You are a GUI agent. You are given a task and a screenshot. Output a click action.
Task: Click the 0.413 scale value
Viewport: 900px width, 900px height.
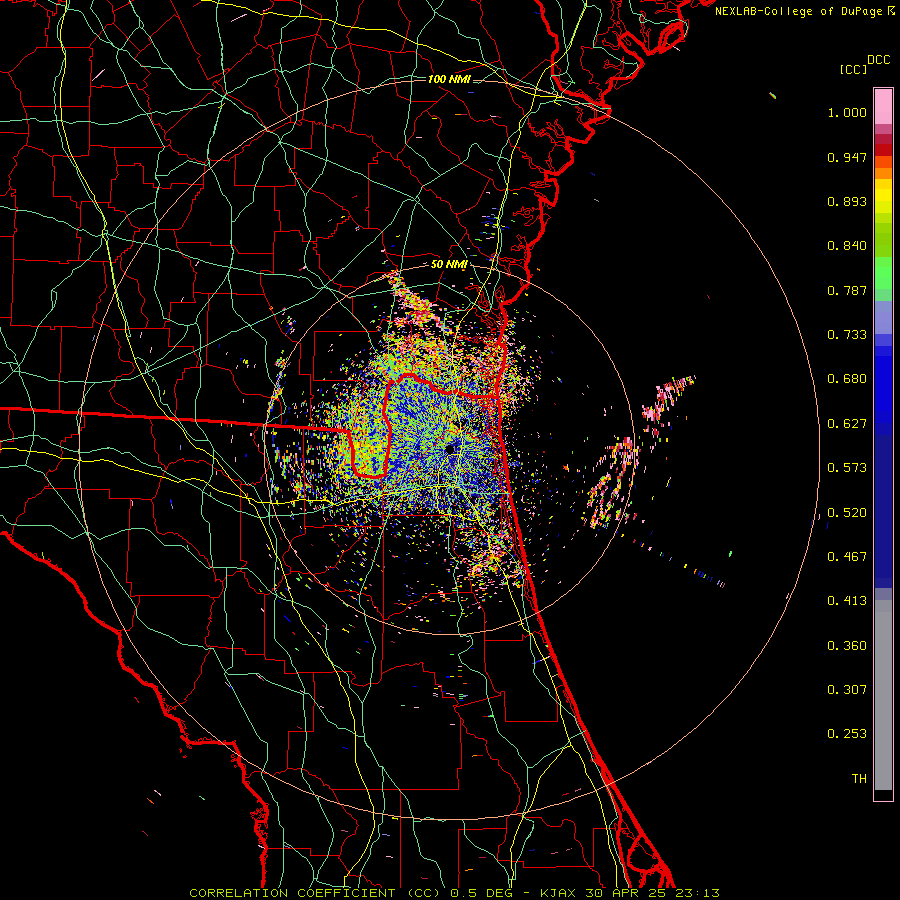pos(847,601)
